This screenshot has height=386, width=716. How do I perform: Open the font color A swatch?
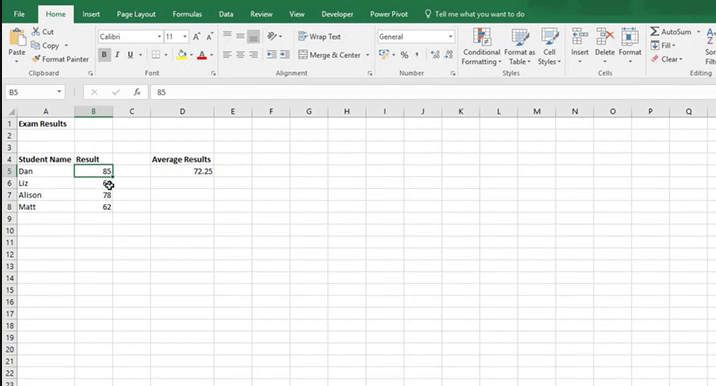[x=202, y=55]
